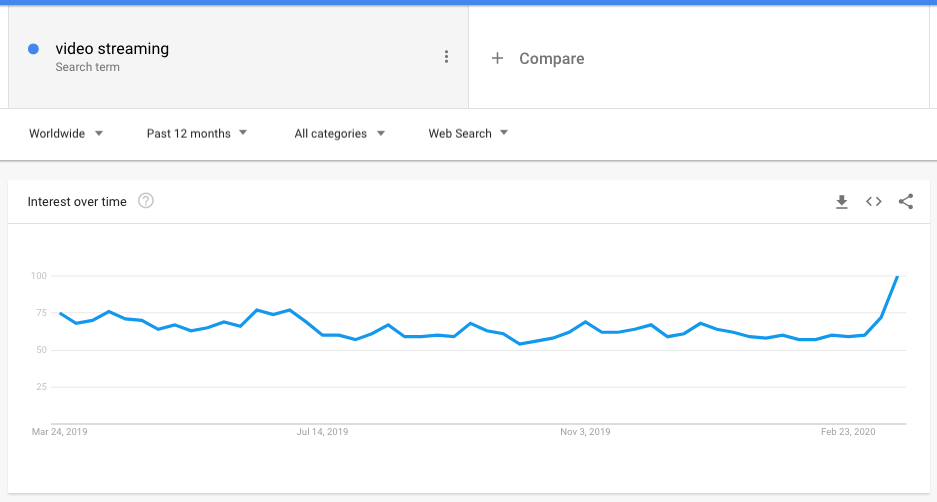Open the Past 12 months time range
Viewport: 937px width, 502px height.
pyautogui.click(x=197, y=133)
